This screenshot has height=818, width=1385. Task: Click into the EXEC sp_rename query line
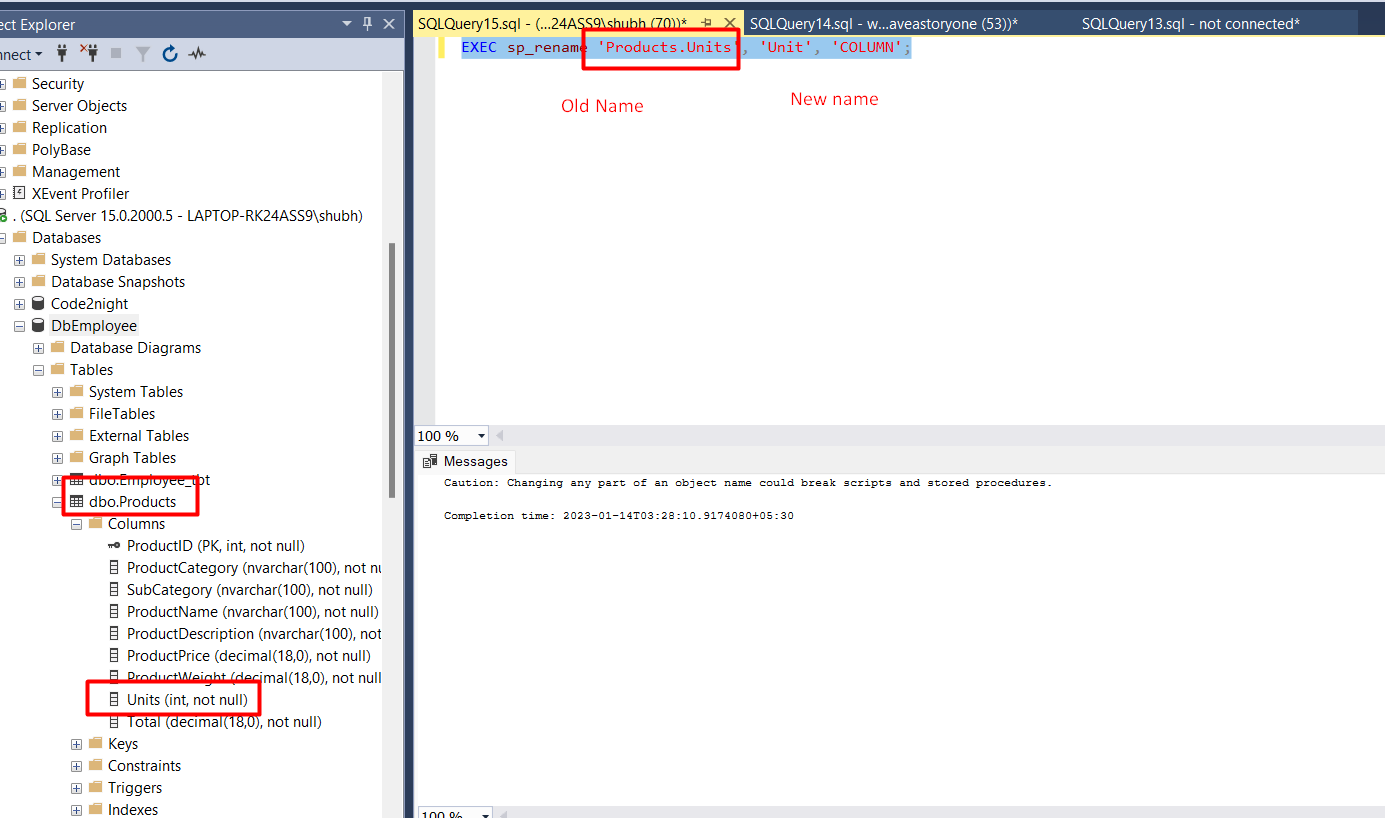[x=686, y=47]
